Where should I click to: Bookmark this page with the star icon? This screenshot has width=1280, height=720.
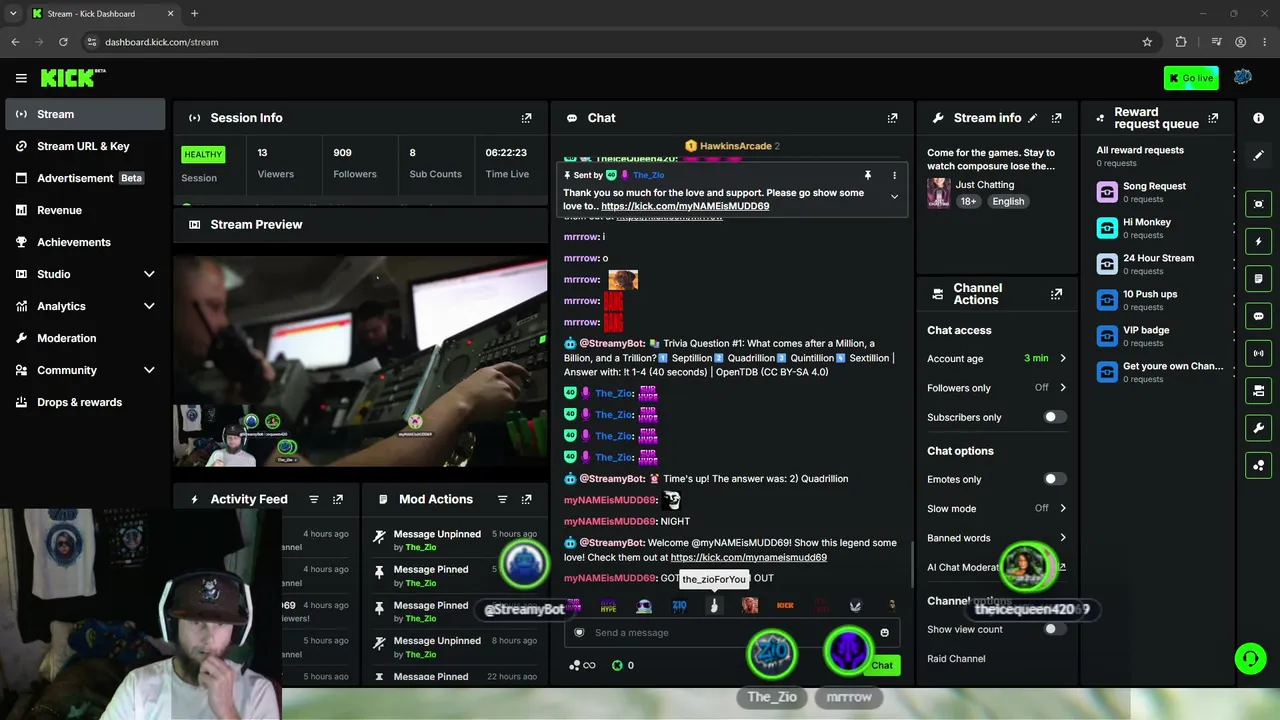pyautogui.click(x=1147, y=42)
